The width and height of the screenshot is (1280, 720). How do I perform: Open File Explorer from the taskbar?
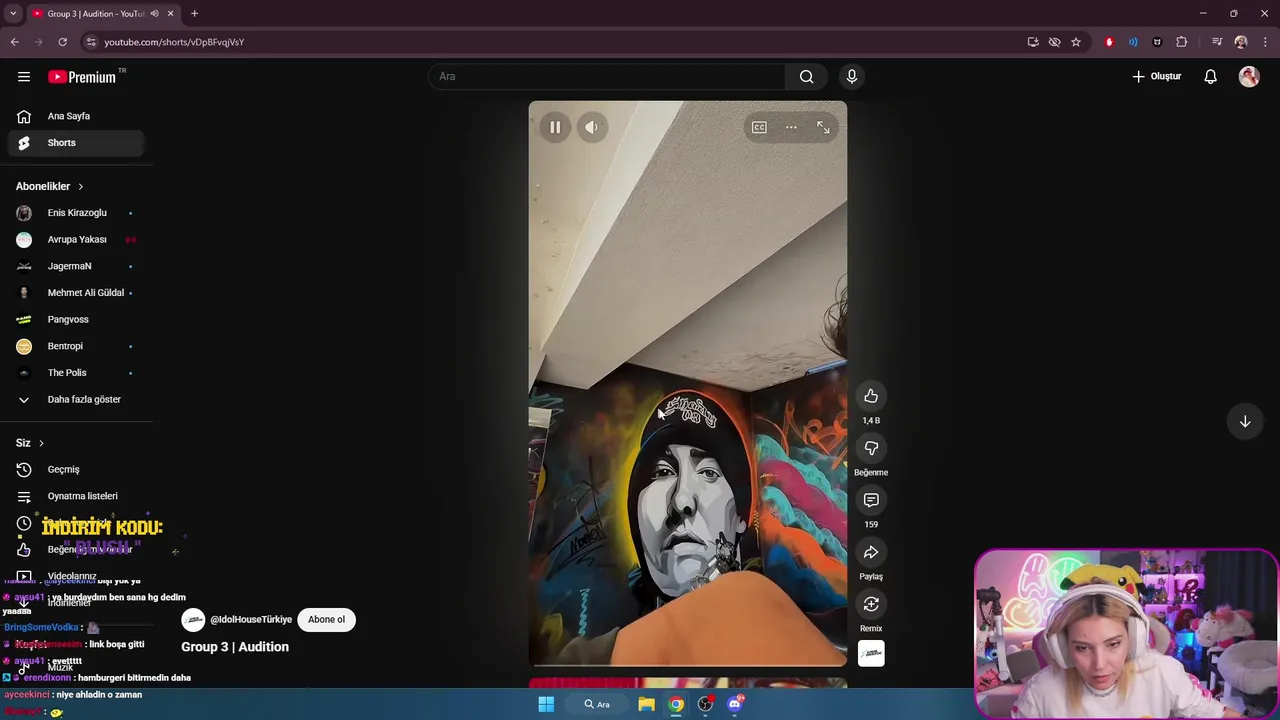647,704
